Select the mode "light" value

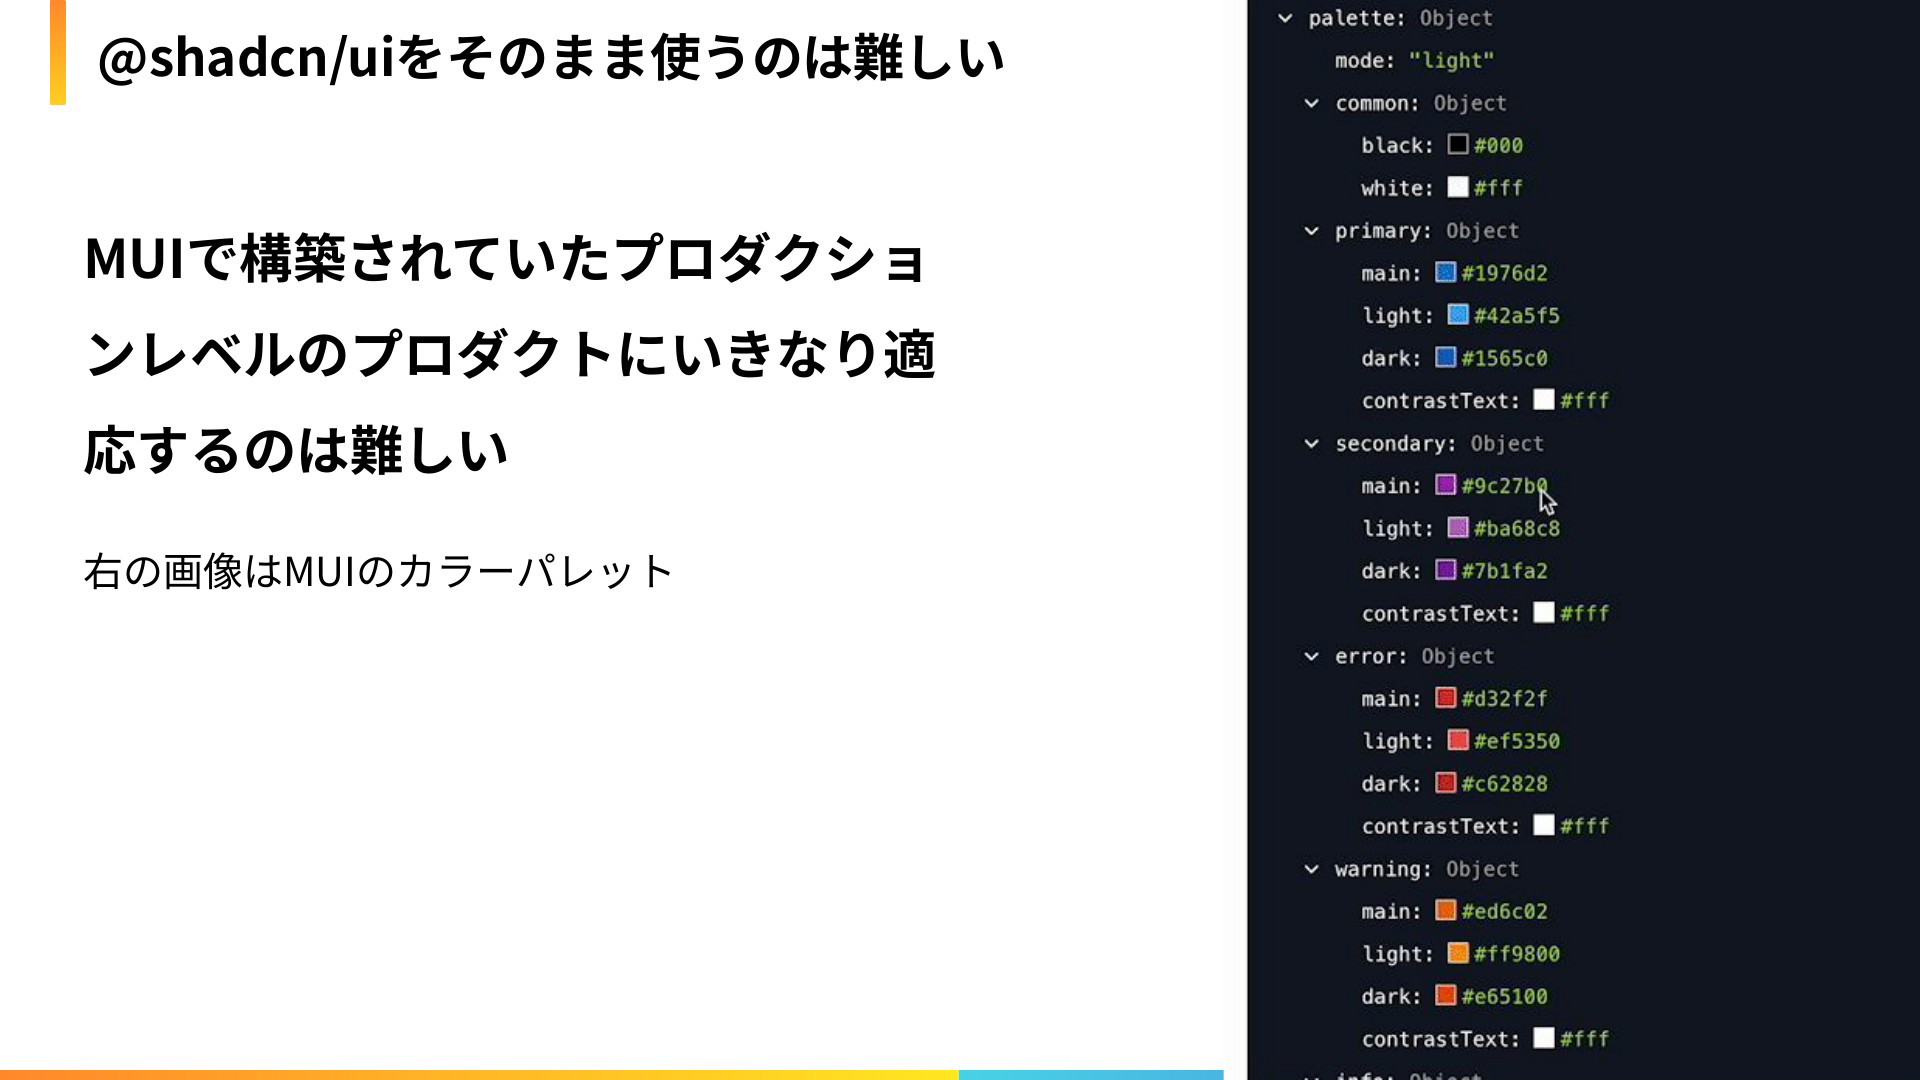click(1451, 61)
